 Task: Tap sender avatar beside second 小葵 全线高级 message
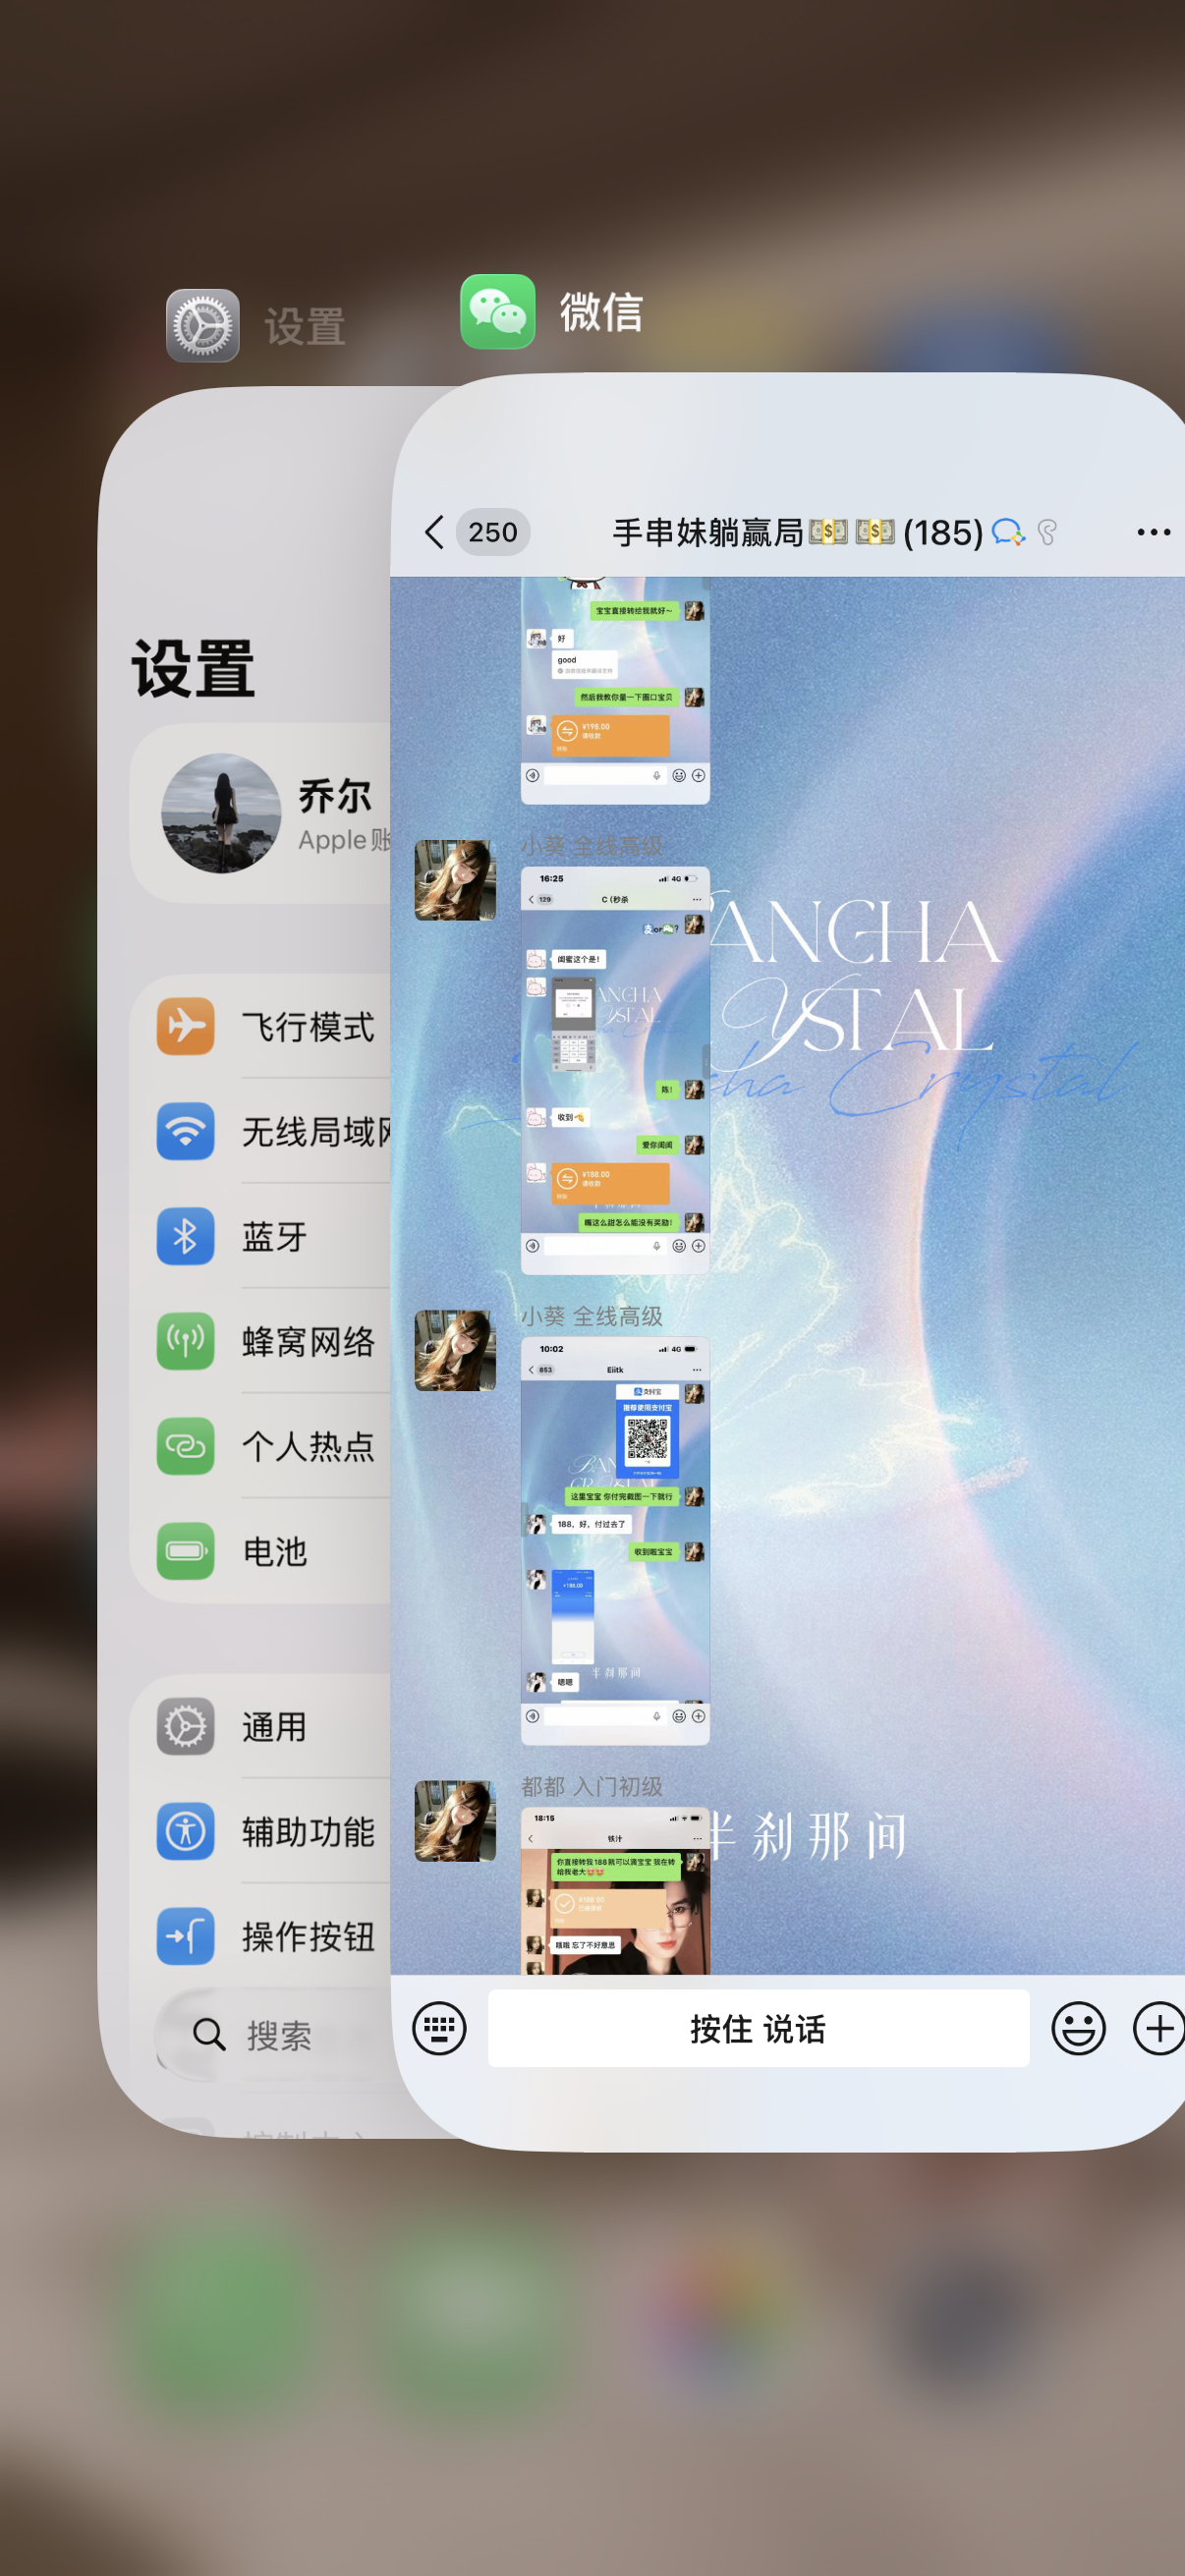(x=455, y=1350)
